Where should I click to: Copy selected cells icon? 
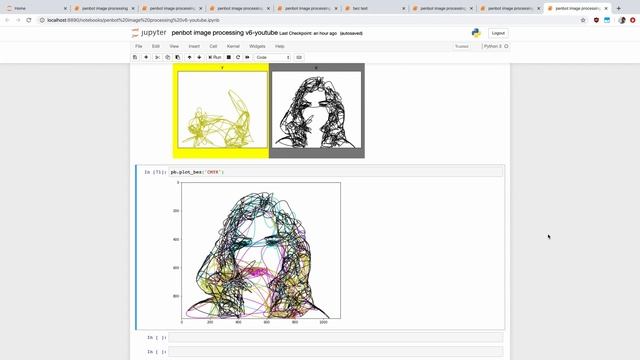pos(167,58)
